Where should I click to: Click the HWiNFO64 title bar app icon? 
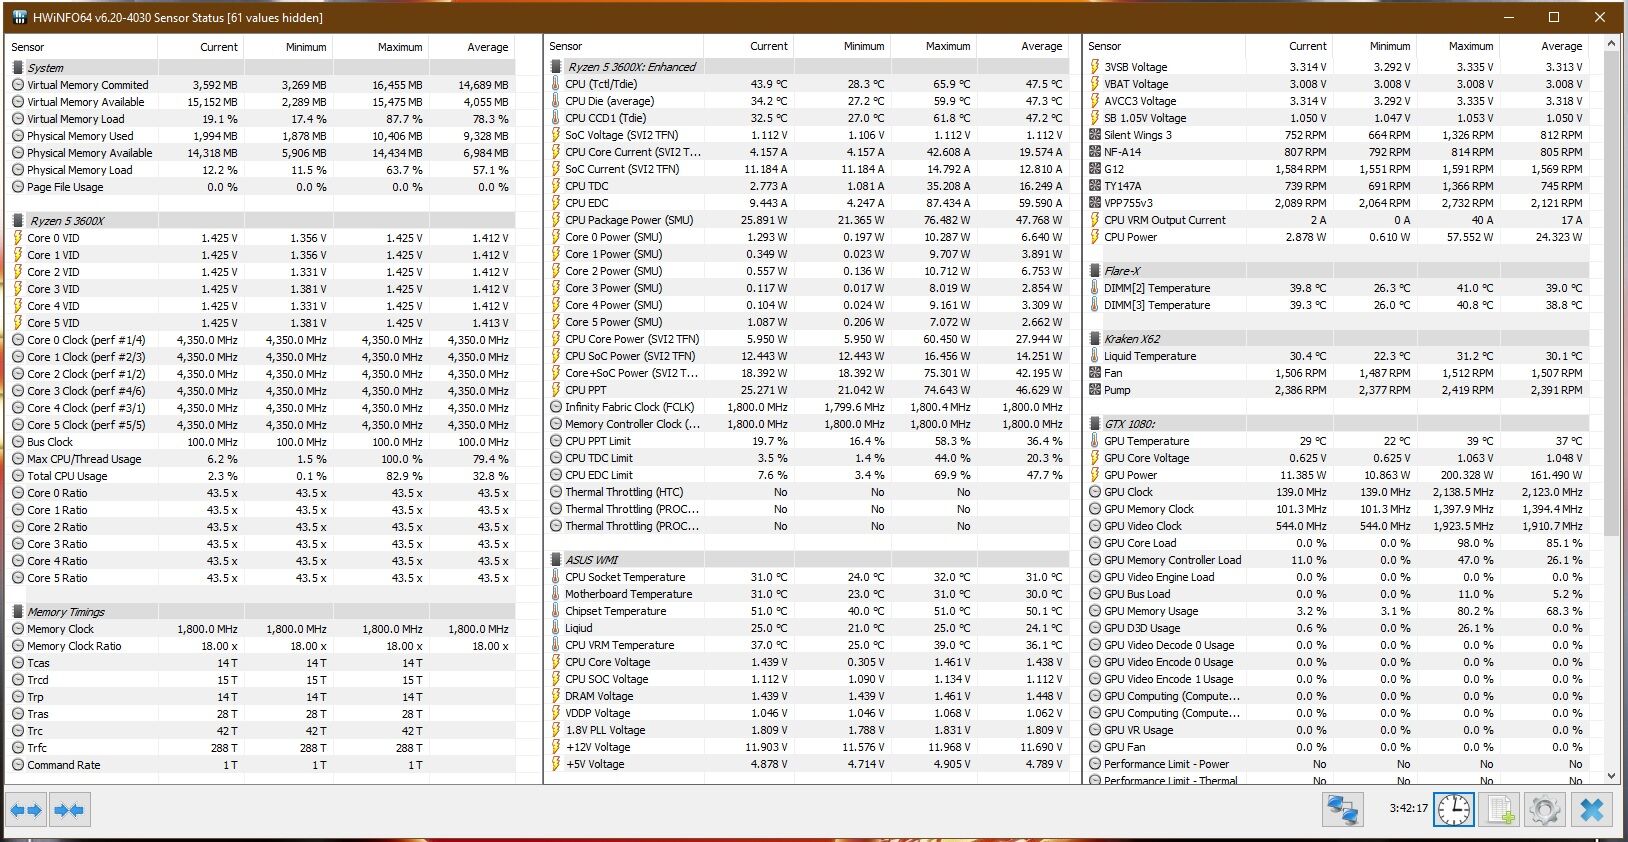(x=18, y=17)
